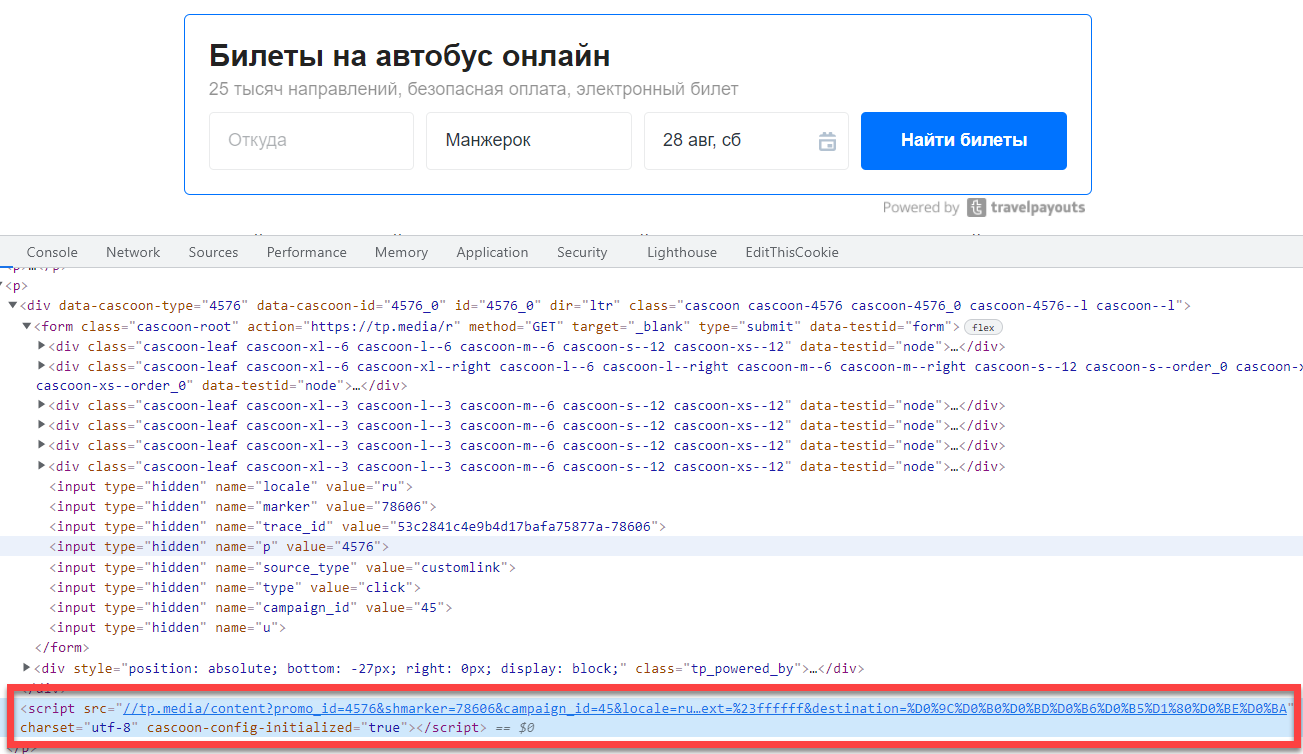Switch to the Network tab
Viewport: 1303px width, 754px height.
pyautogui.click(x=133, y=252)
